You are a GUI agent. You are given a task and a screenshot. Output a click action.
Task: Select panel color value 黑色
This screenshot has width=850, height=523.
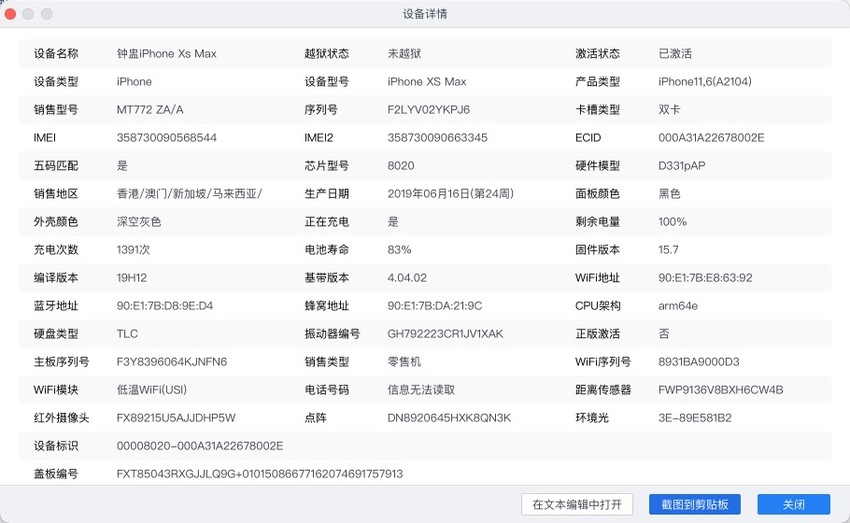(x=669, y=193)
